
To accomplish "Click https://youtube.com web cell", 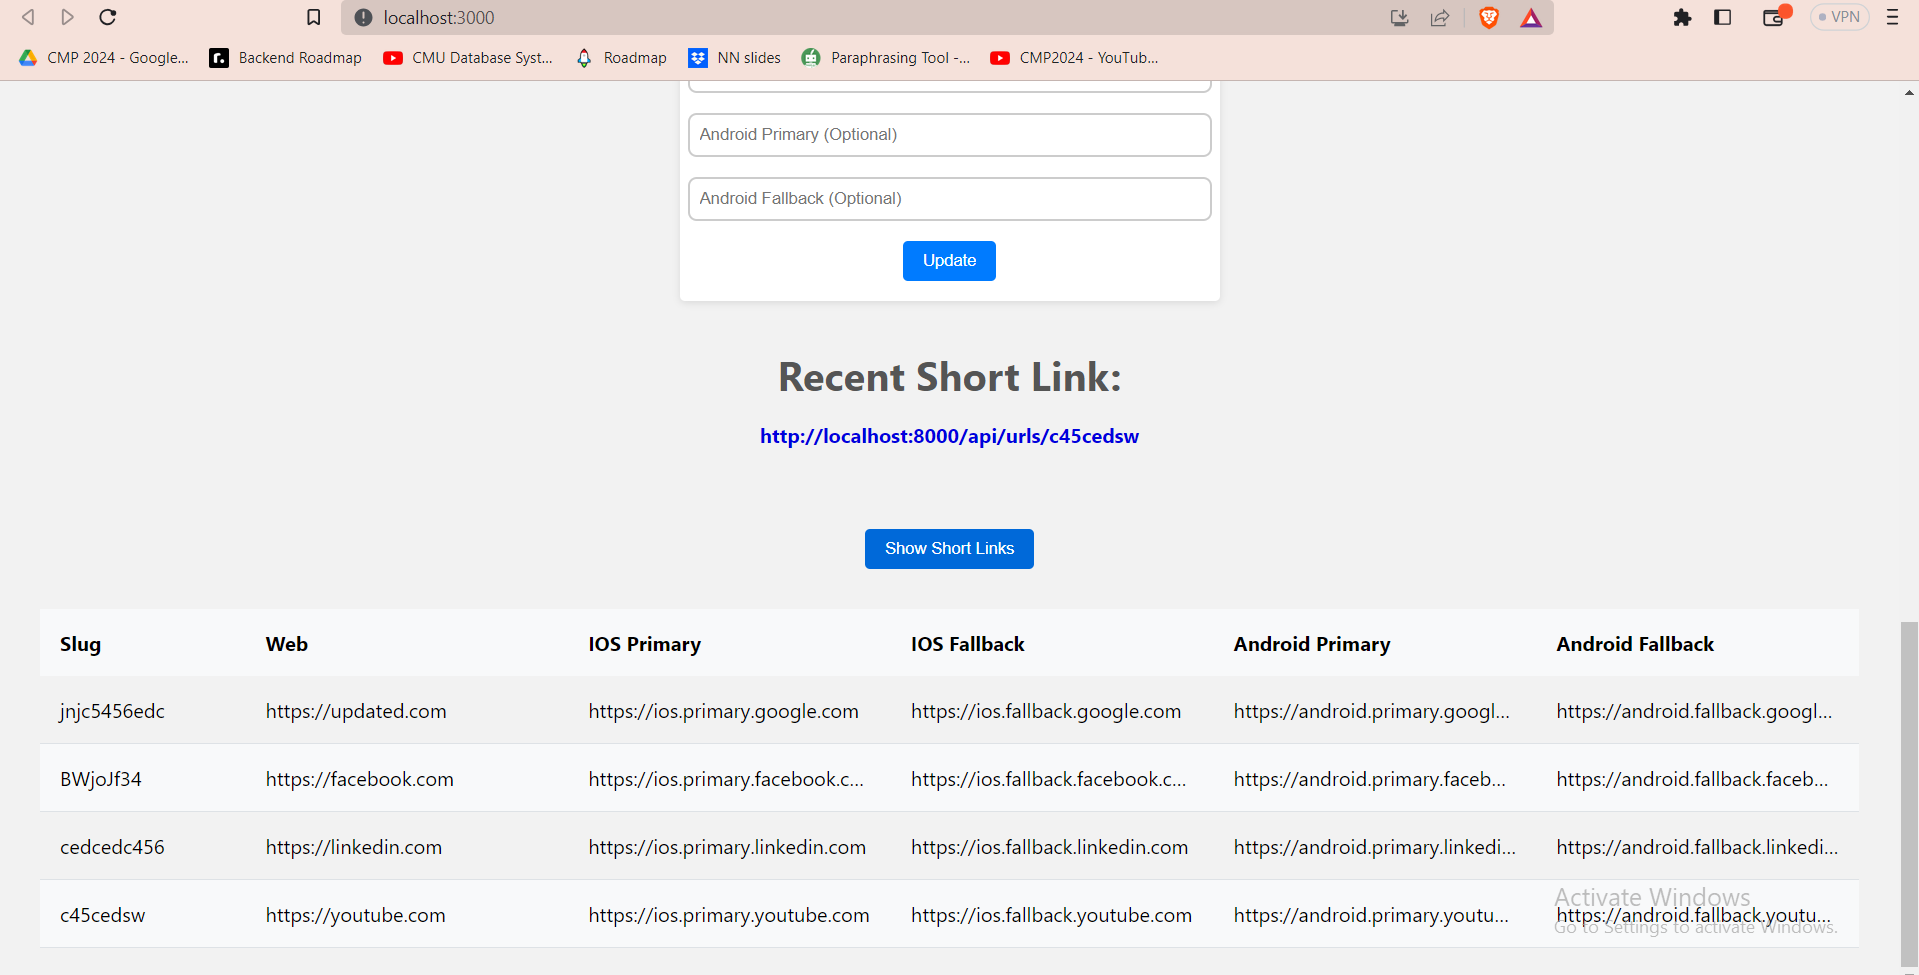I will point(356,915).
